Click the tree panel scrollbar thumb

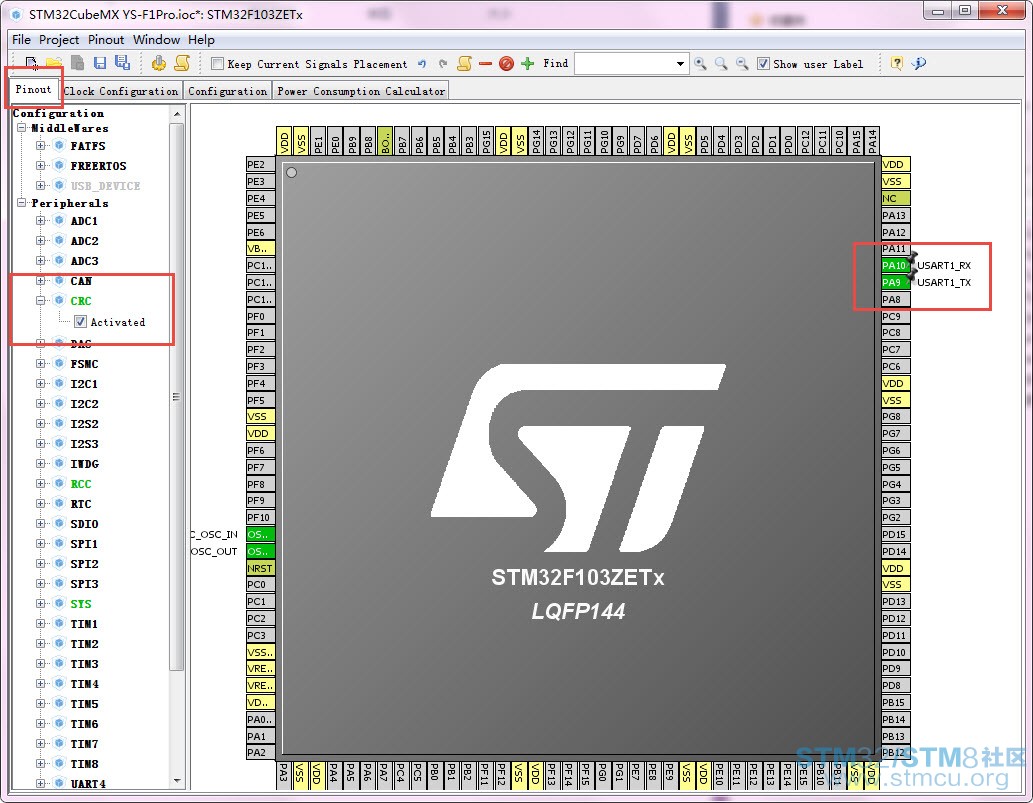point(176,396)
